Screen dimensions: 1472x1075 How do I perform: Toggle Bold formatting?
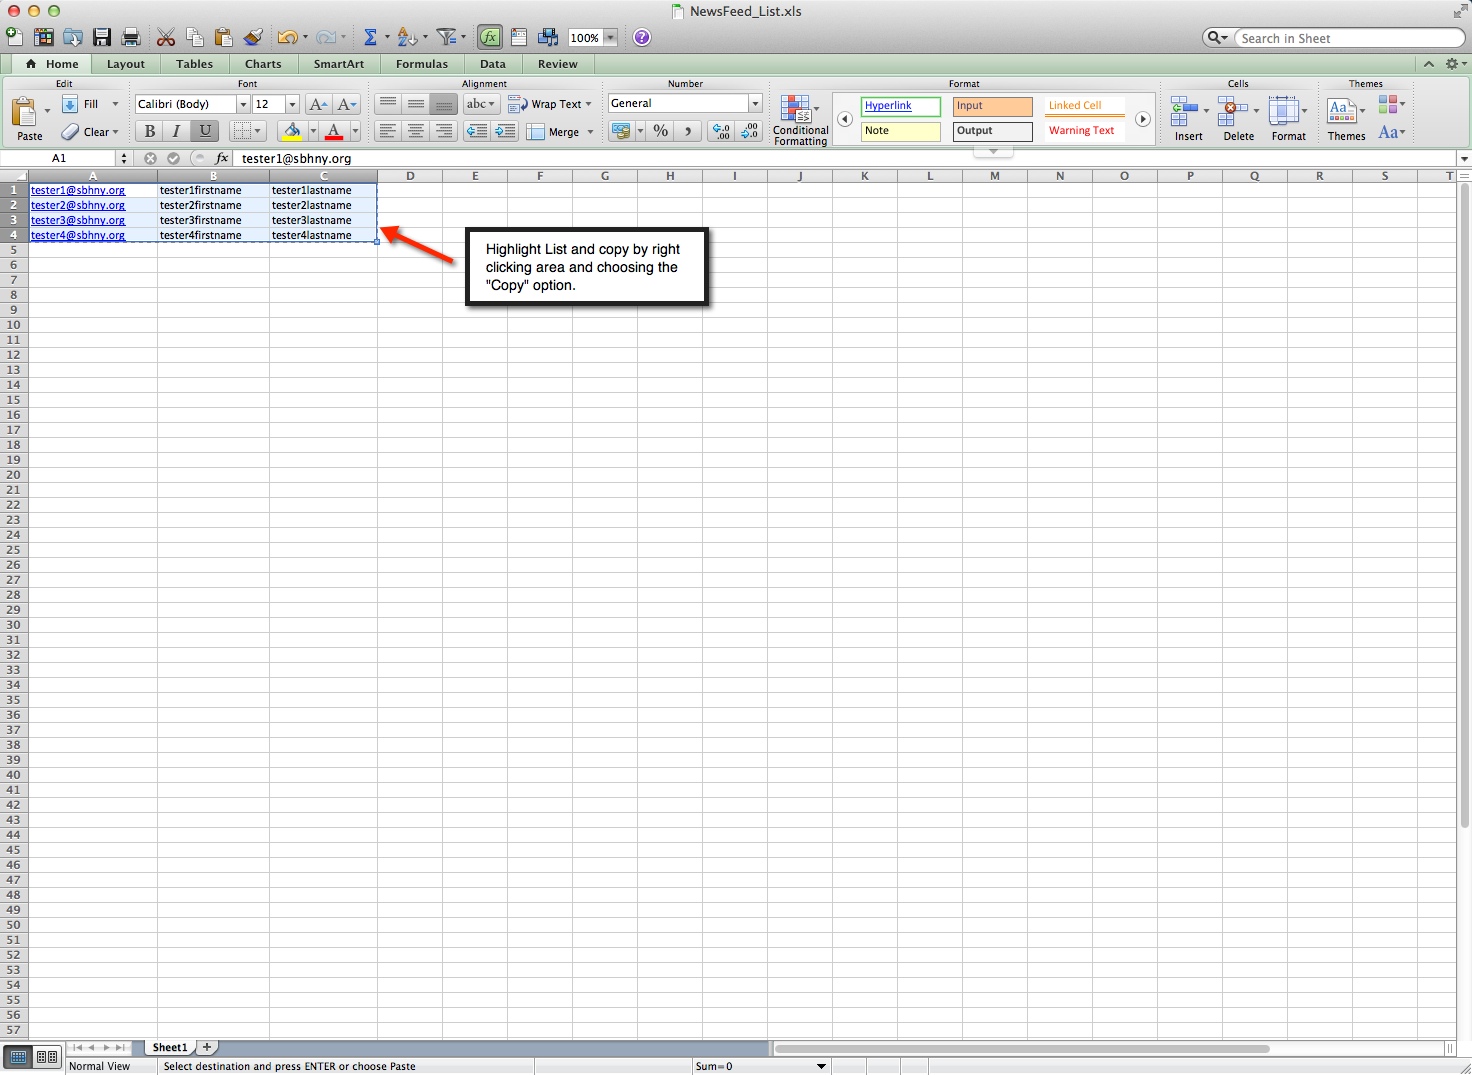click(150, 131)
